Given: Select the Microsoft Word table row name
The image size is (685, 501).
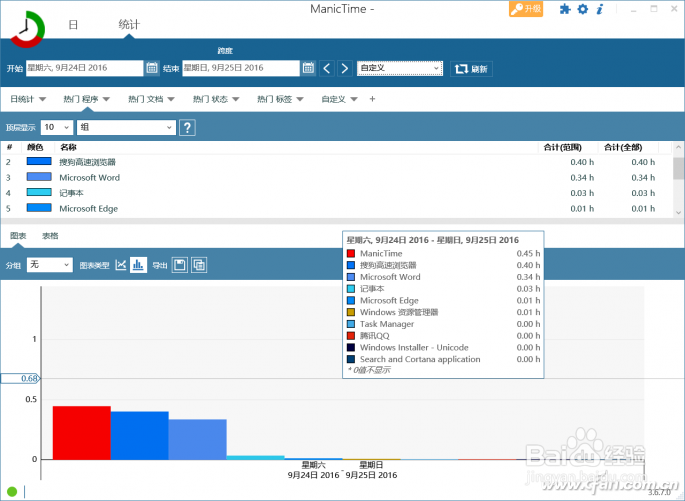Looking at the screenshot, I should (x=90, y=178).
